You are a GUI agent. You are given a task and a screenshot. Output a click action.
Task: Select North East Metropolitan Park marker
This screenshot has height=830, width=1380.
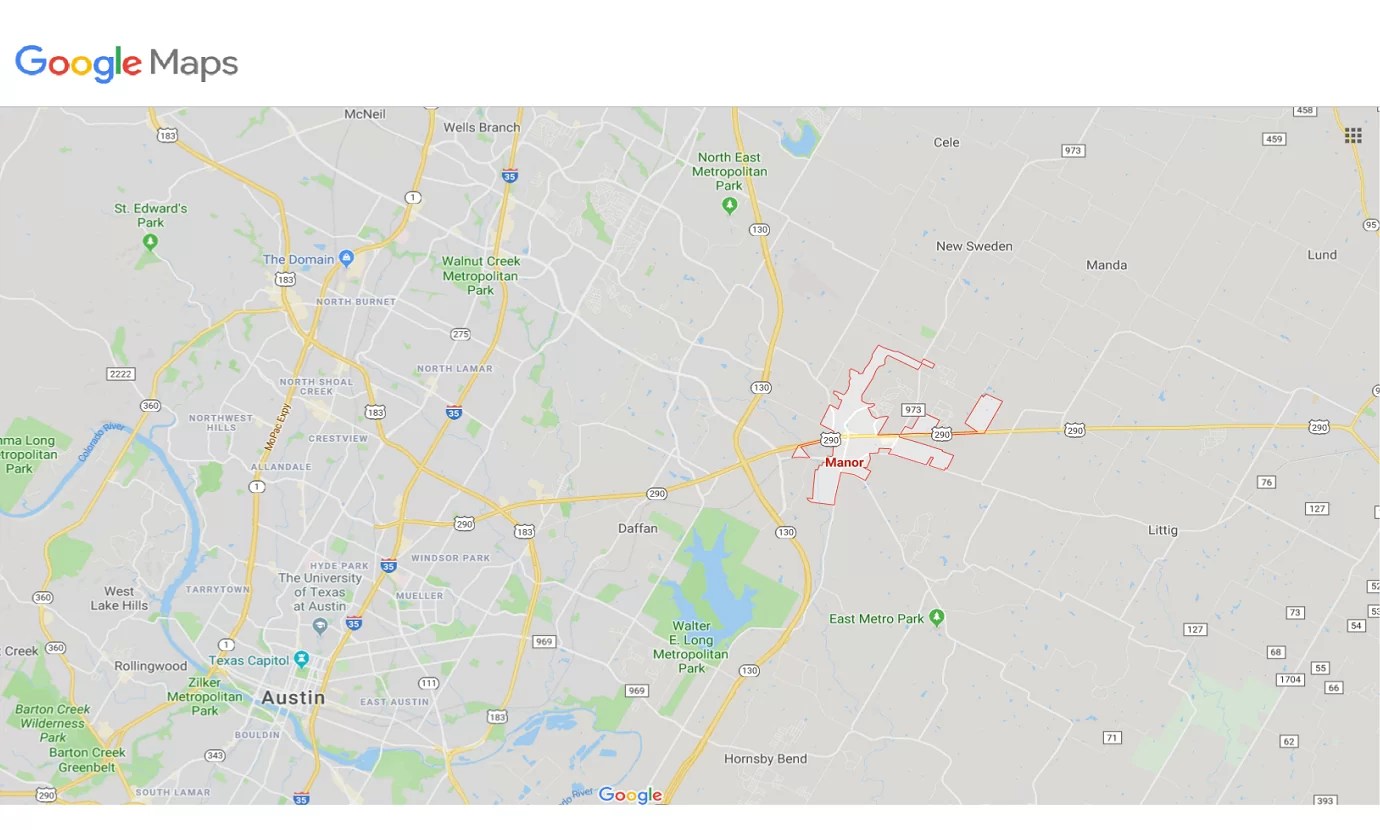[x=729, y=205]
